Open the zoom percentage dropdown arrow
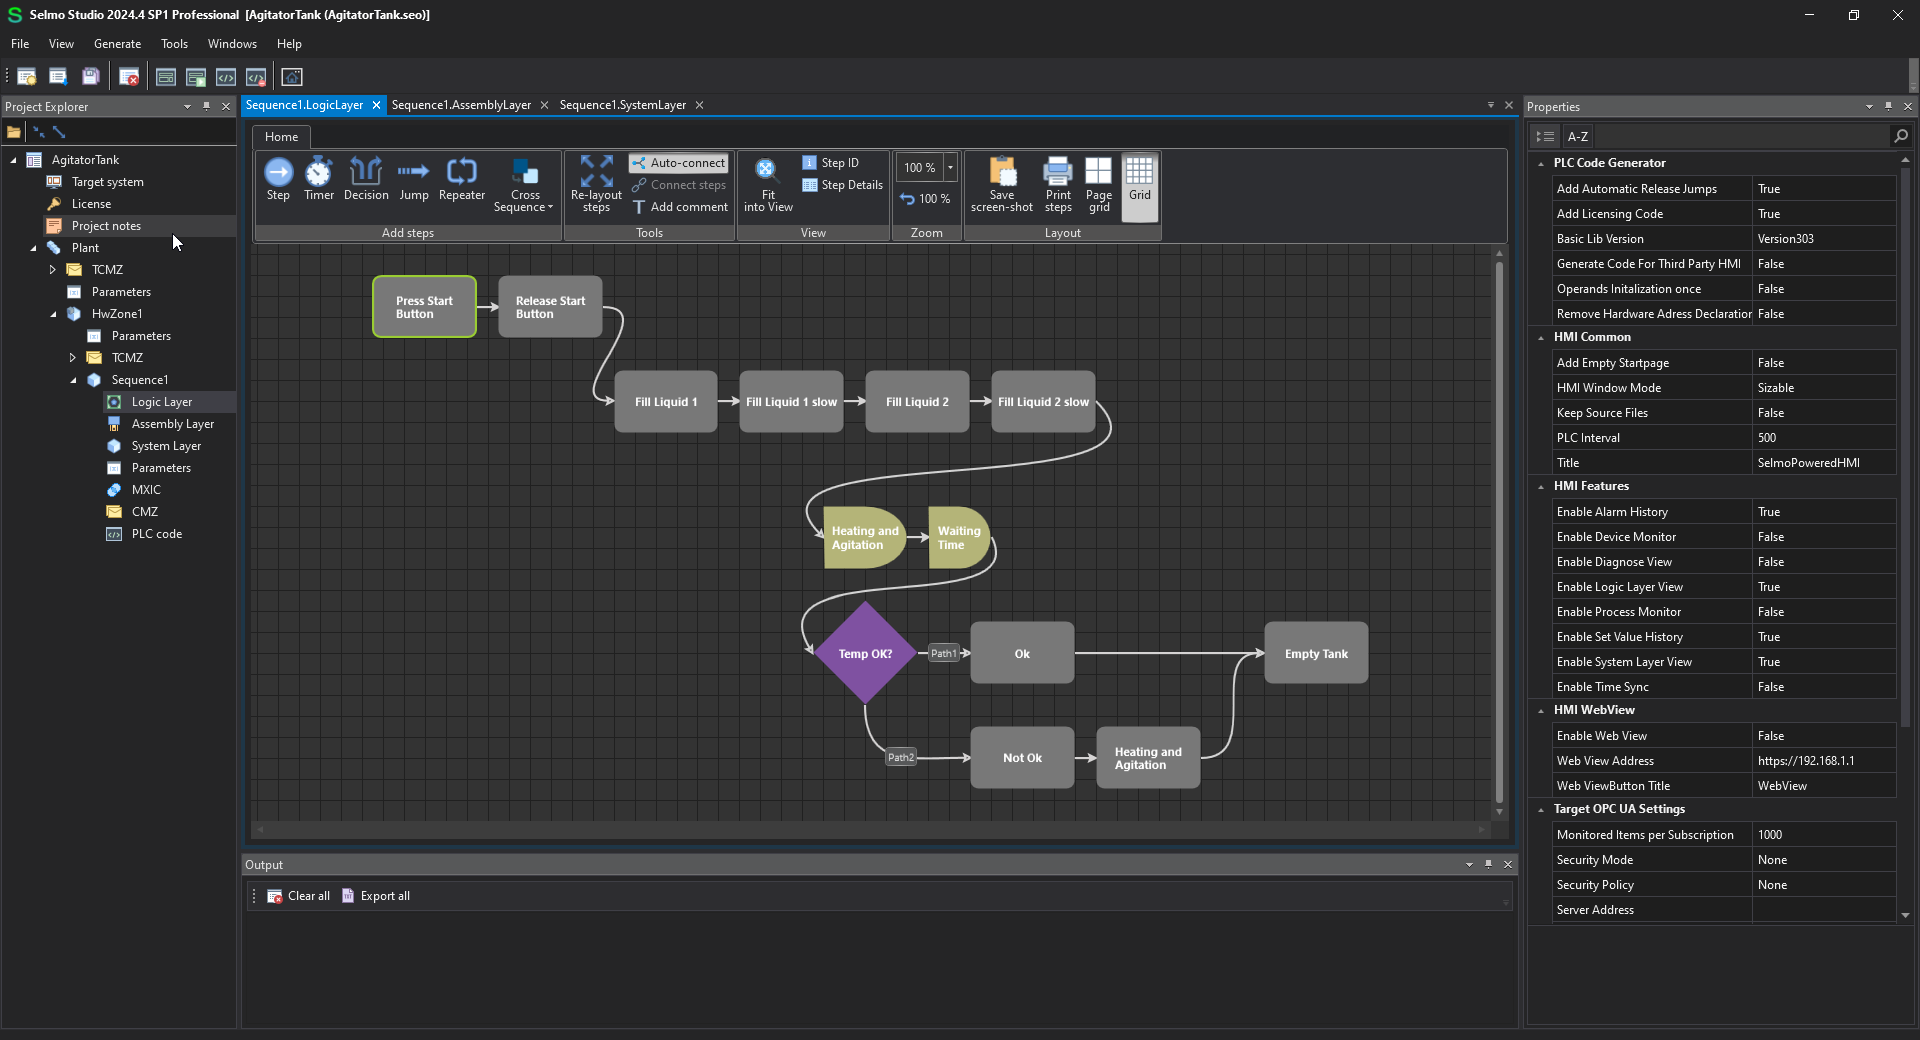 (950, 168)
